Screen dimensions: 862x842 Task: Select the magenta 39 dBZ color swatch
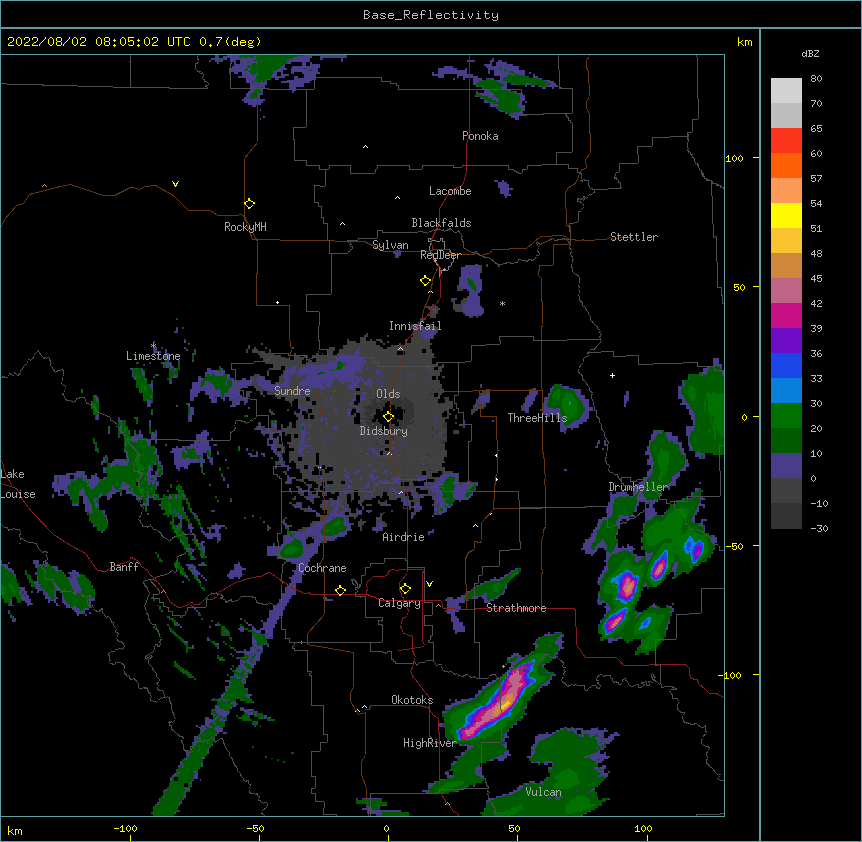pyautogui.click(x=786, y=315)
